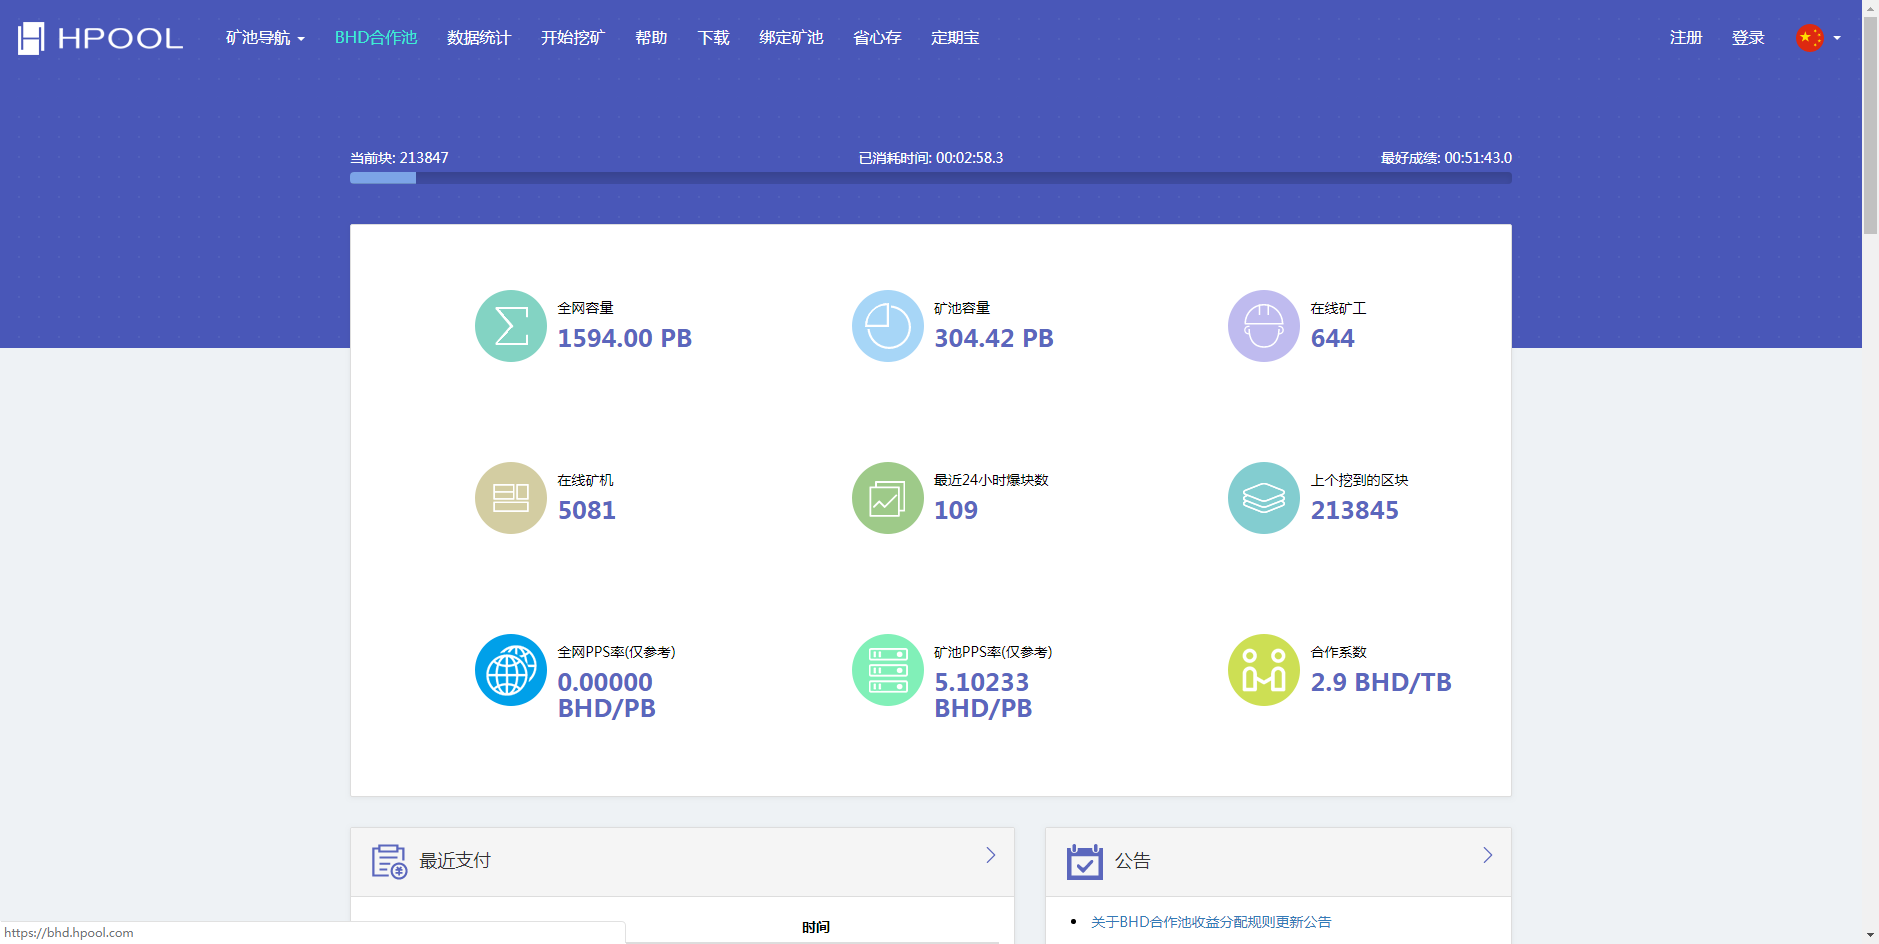Screen dimensions: 1879x944
Task: Click the 213845 last block value
Action: 1355,511
